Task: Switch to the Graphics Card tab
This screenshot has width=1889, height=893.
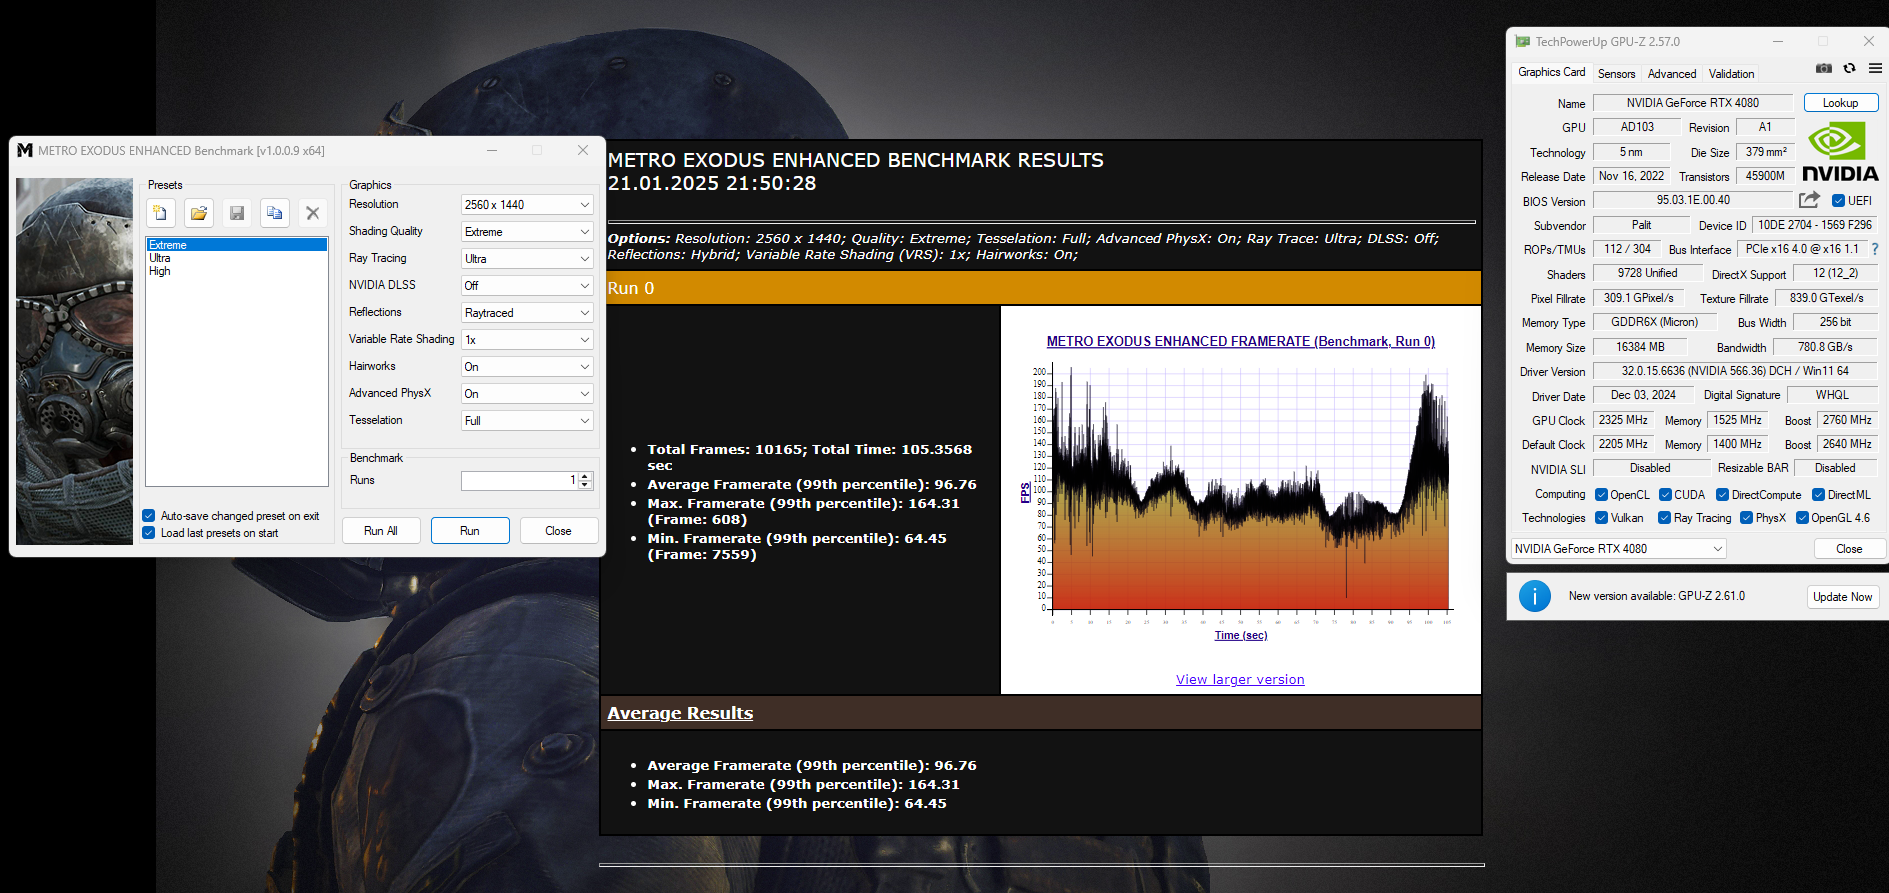Action: (x=1551, y=72)
